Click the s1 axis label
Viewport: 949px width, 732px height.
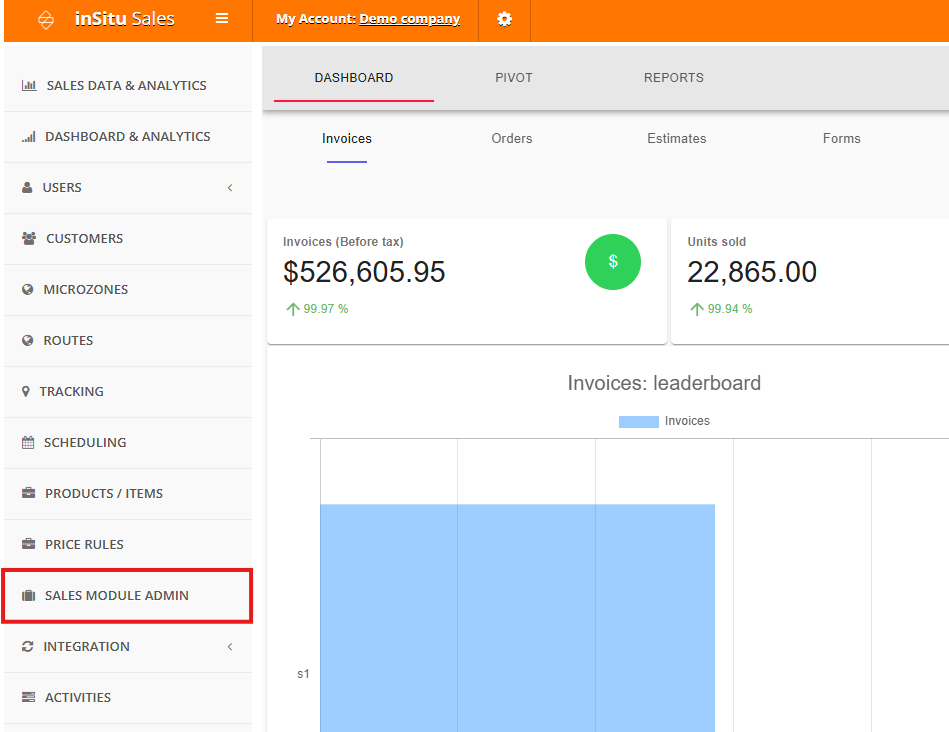click(303, 674)
